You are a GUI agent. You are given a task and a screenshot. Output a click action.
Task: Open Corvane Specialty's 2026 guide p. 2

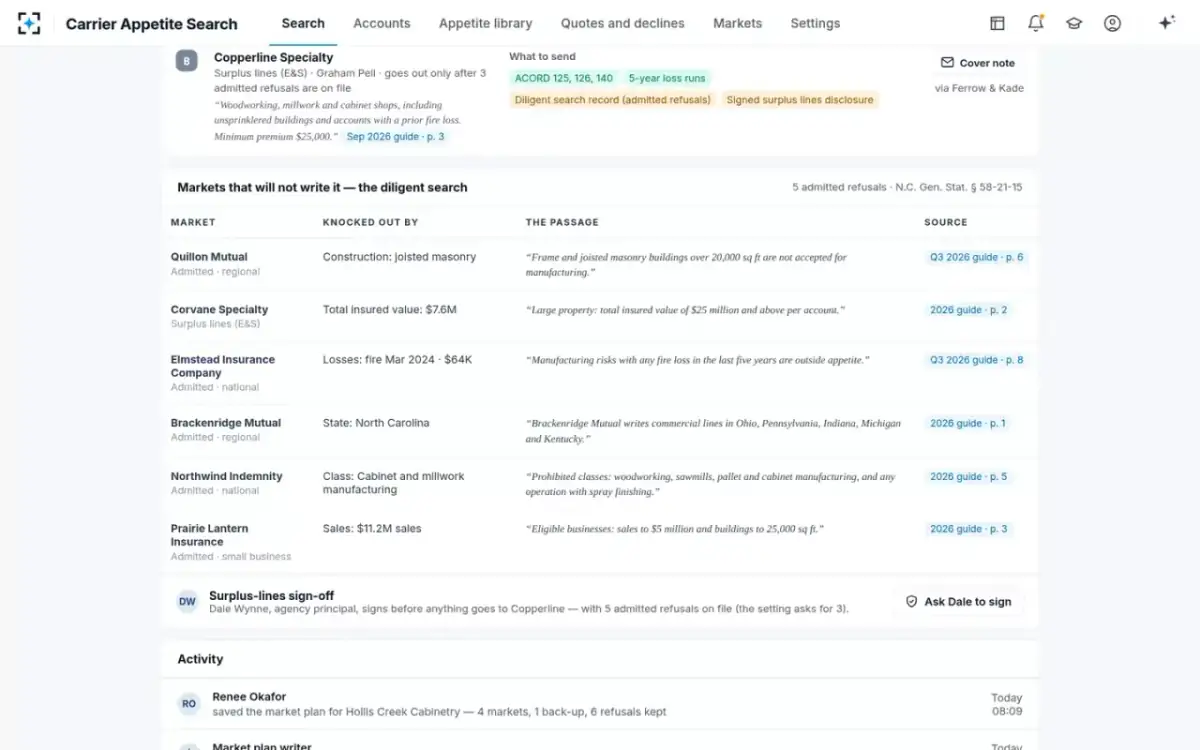click(x=969, y=310)
